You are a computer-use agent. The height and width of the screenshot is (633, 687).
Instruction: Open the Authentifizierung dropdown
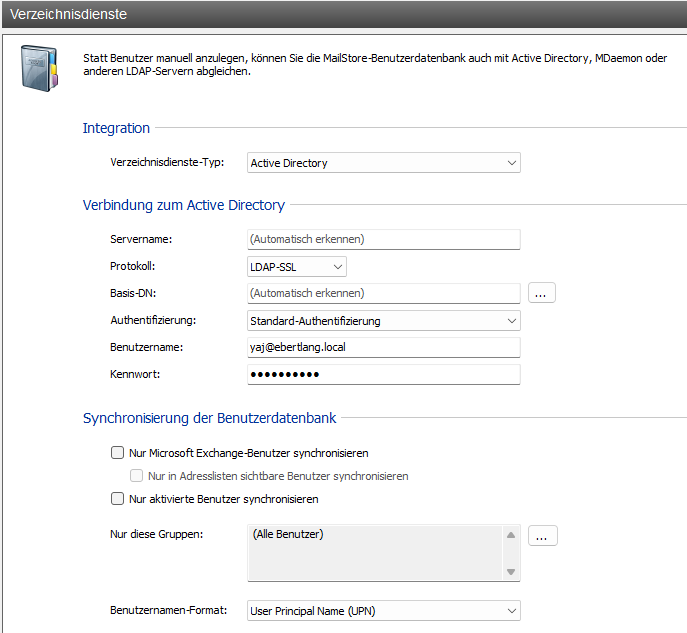tap(383, 321)
